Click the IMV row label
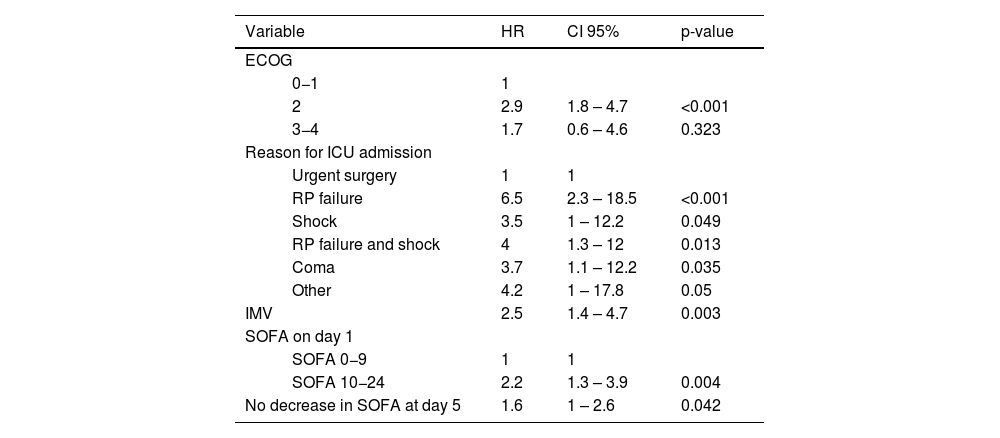 (258, 314)
